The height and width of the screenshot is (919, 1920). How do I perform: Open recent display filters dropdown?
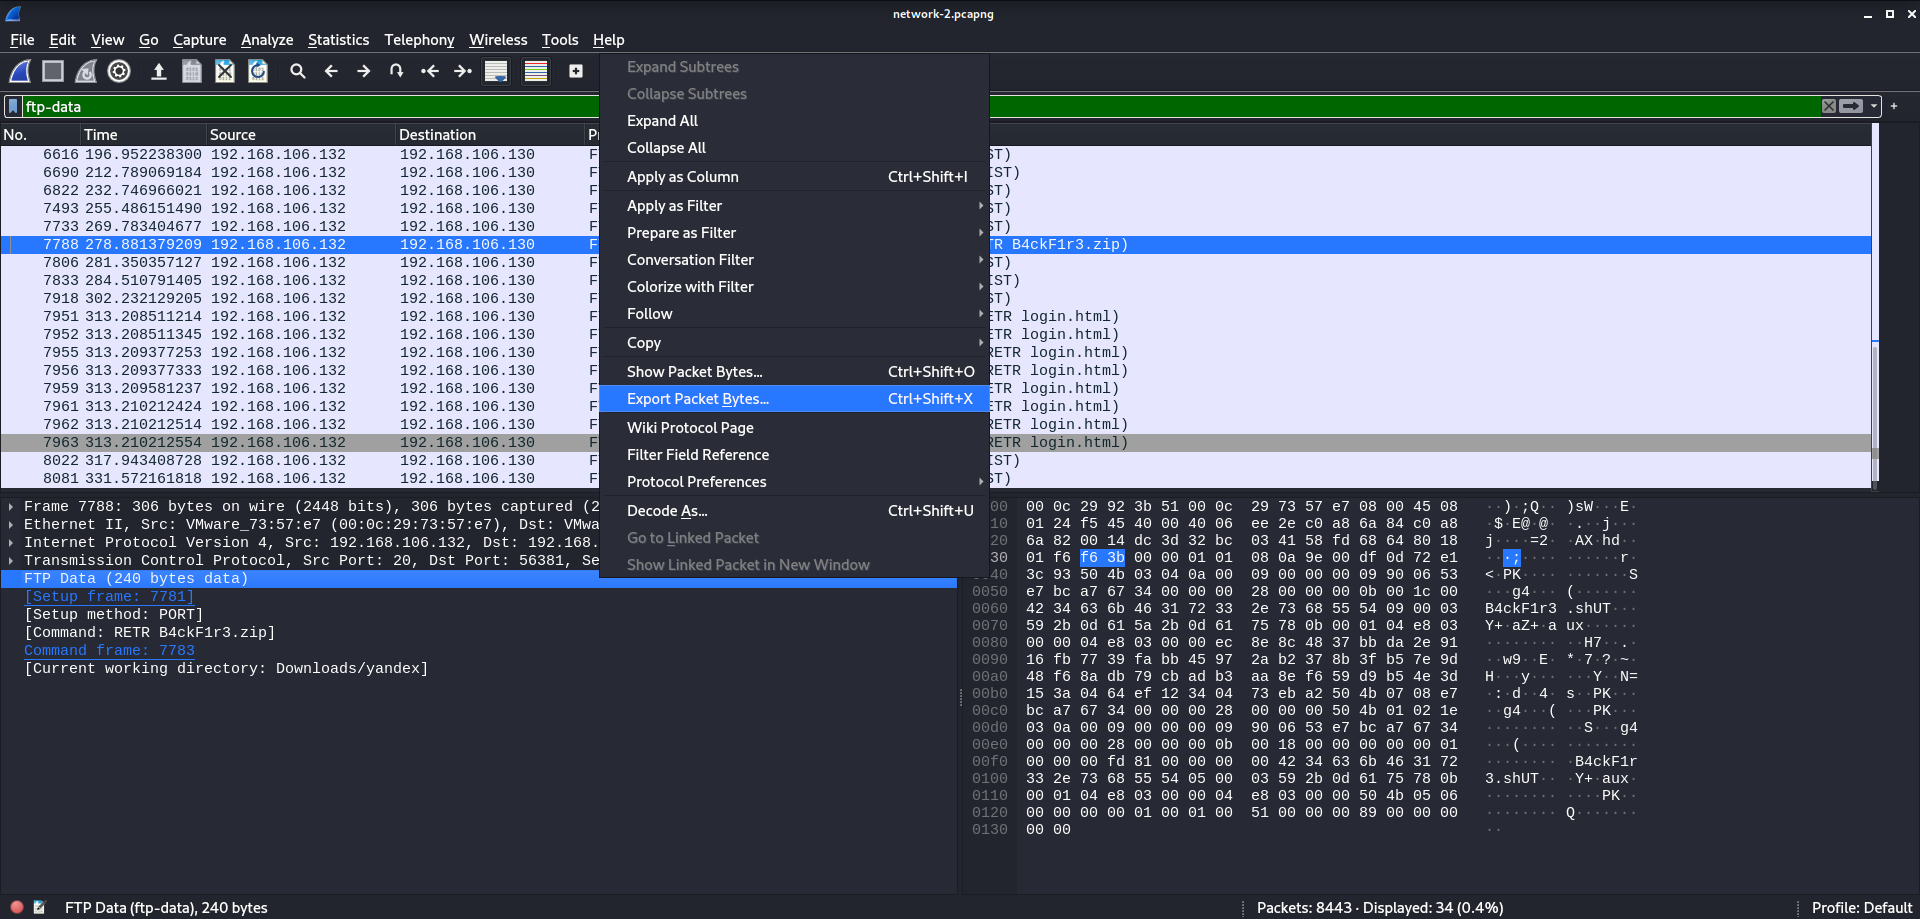(1874, 106)
